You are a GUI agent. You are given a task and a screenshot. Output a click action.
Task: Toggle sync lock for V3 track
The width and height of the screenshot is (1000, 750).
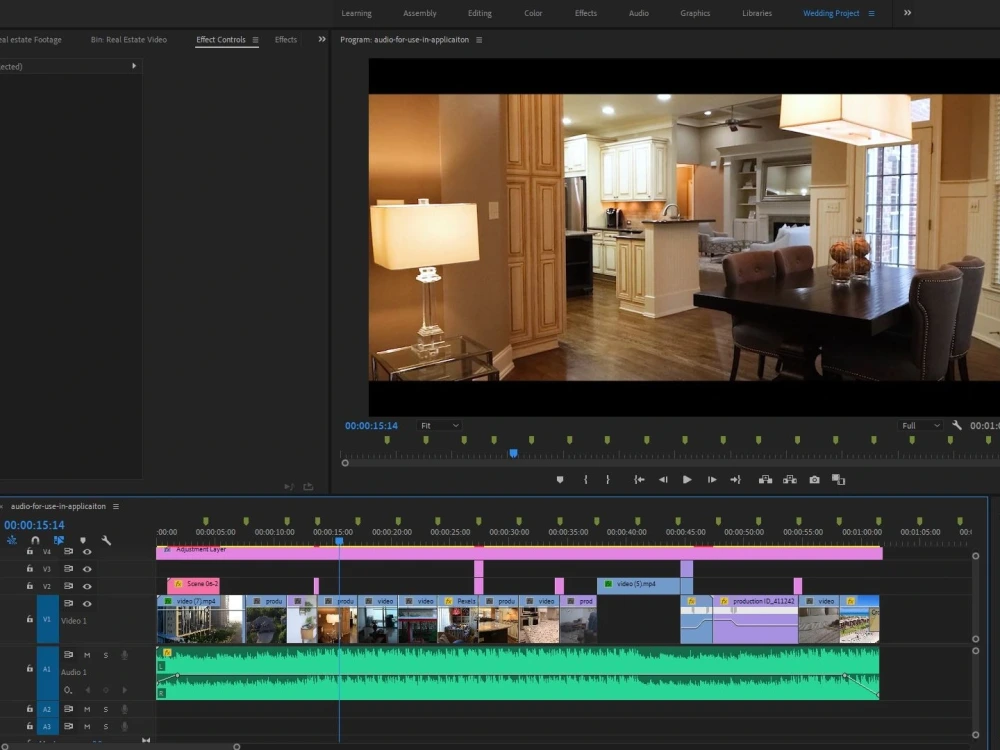pyautogui.click(x=68, y=568)
